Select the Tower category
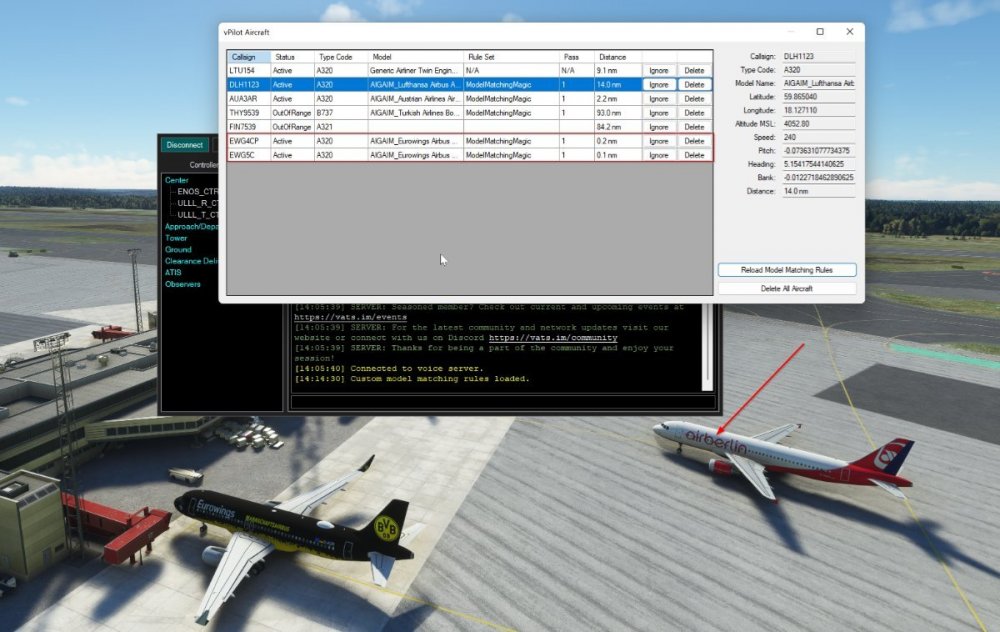1000x632 pixels. (x=176, y=238)
